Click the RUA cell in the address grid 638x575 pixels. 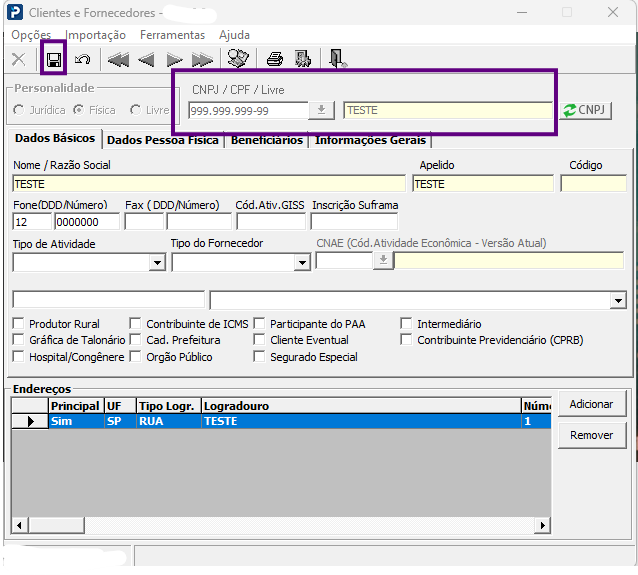coord(169,421)
